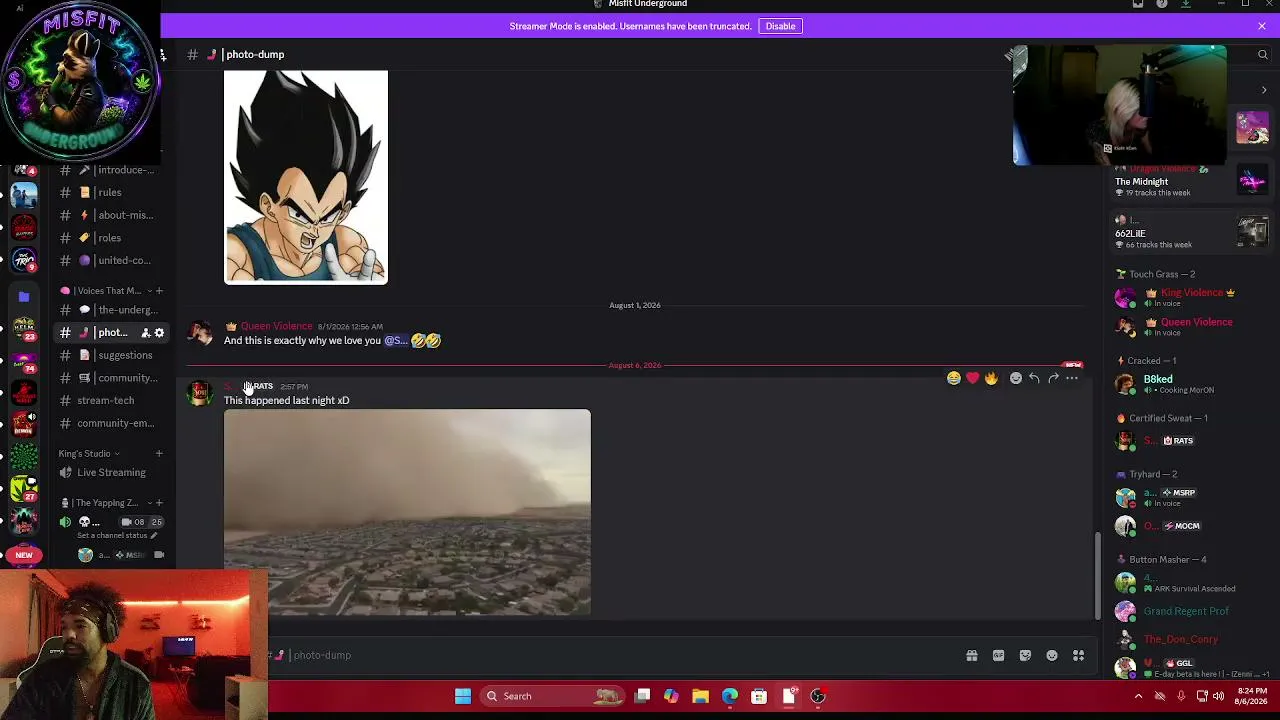Go to the stream-tech channel
This screenshot has width=1280, height=720.
[x=112, y=400]
